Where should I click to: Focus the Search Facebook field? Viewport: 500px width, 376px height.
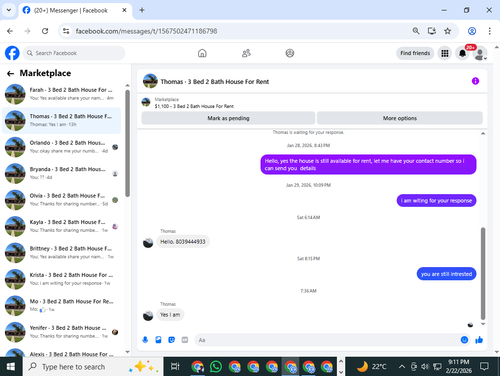pos(74,53)
